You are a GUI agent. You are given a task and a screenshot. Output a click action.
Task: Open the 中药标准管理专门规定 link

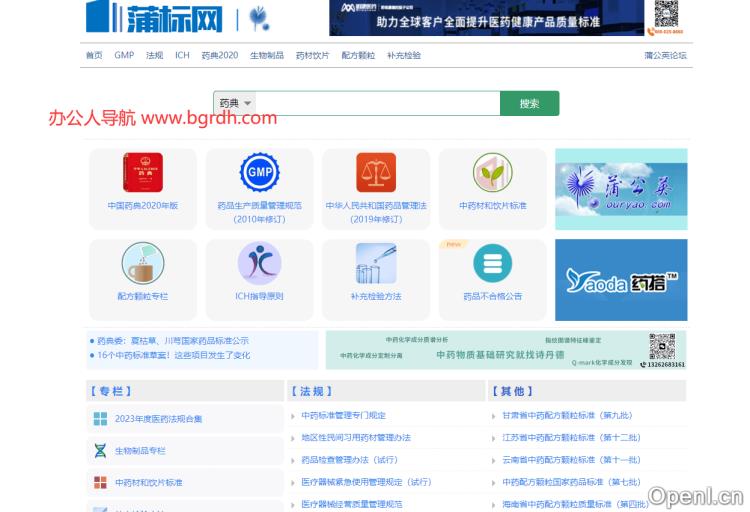(343, 416)
